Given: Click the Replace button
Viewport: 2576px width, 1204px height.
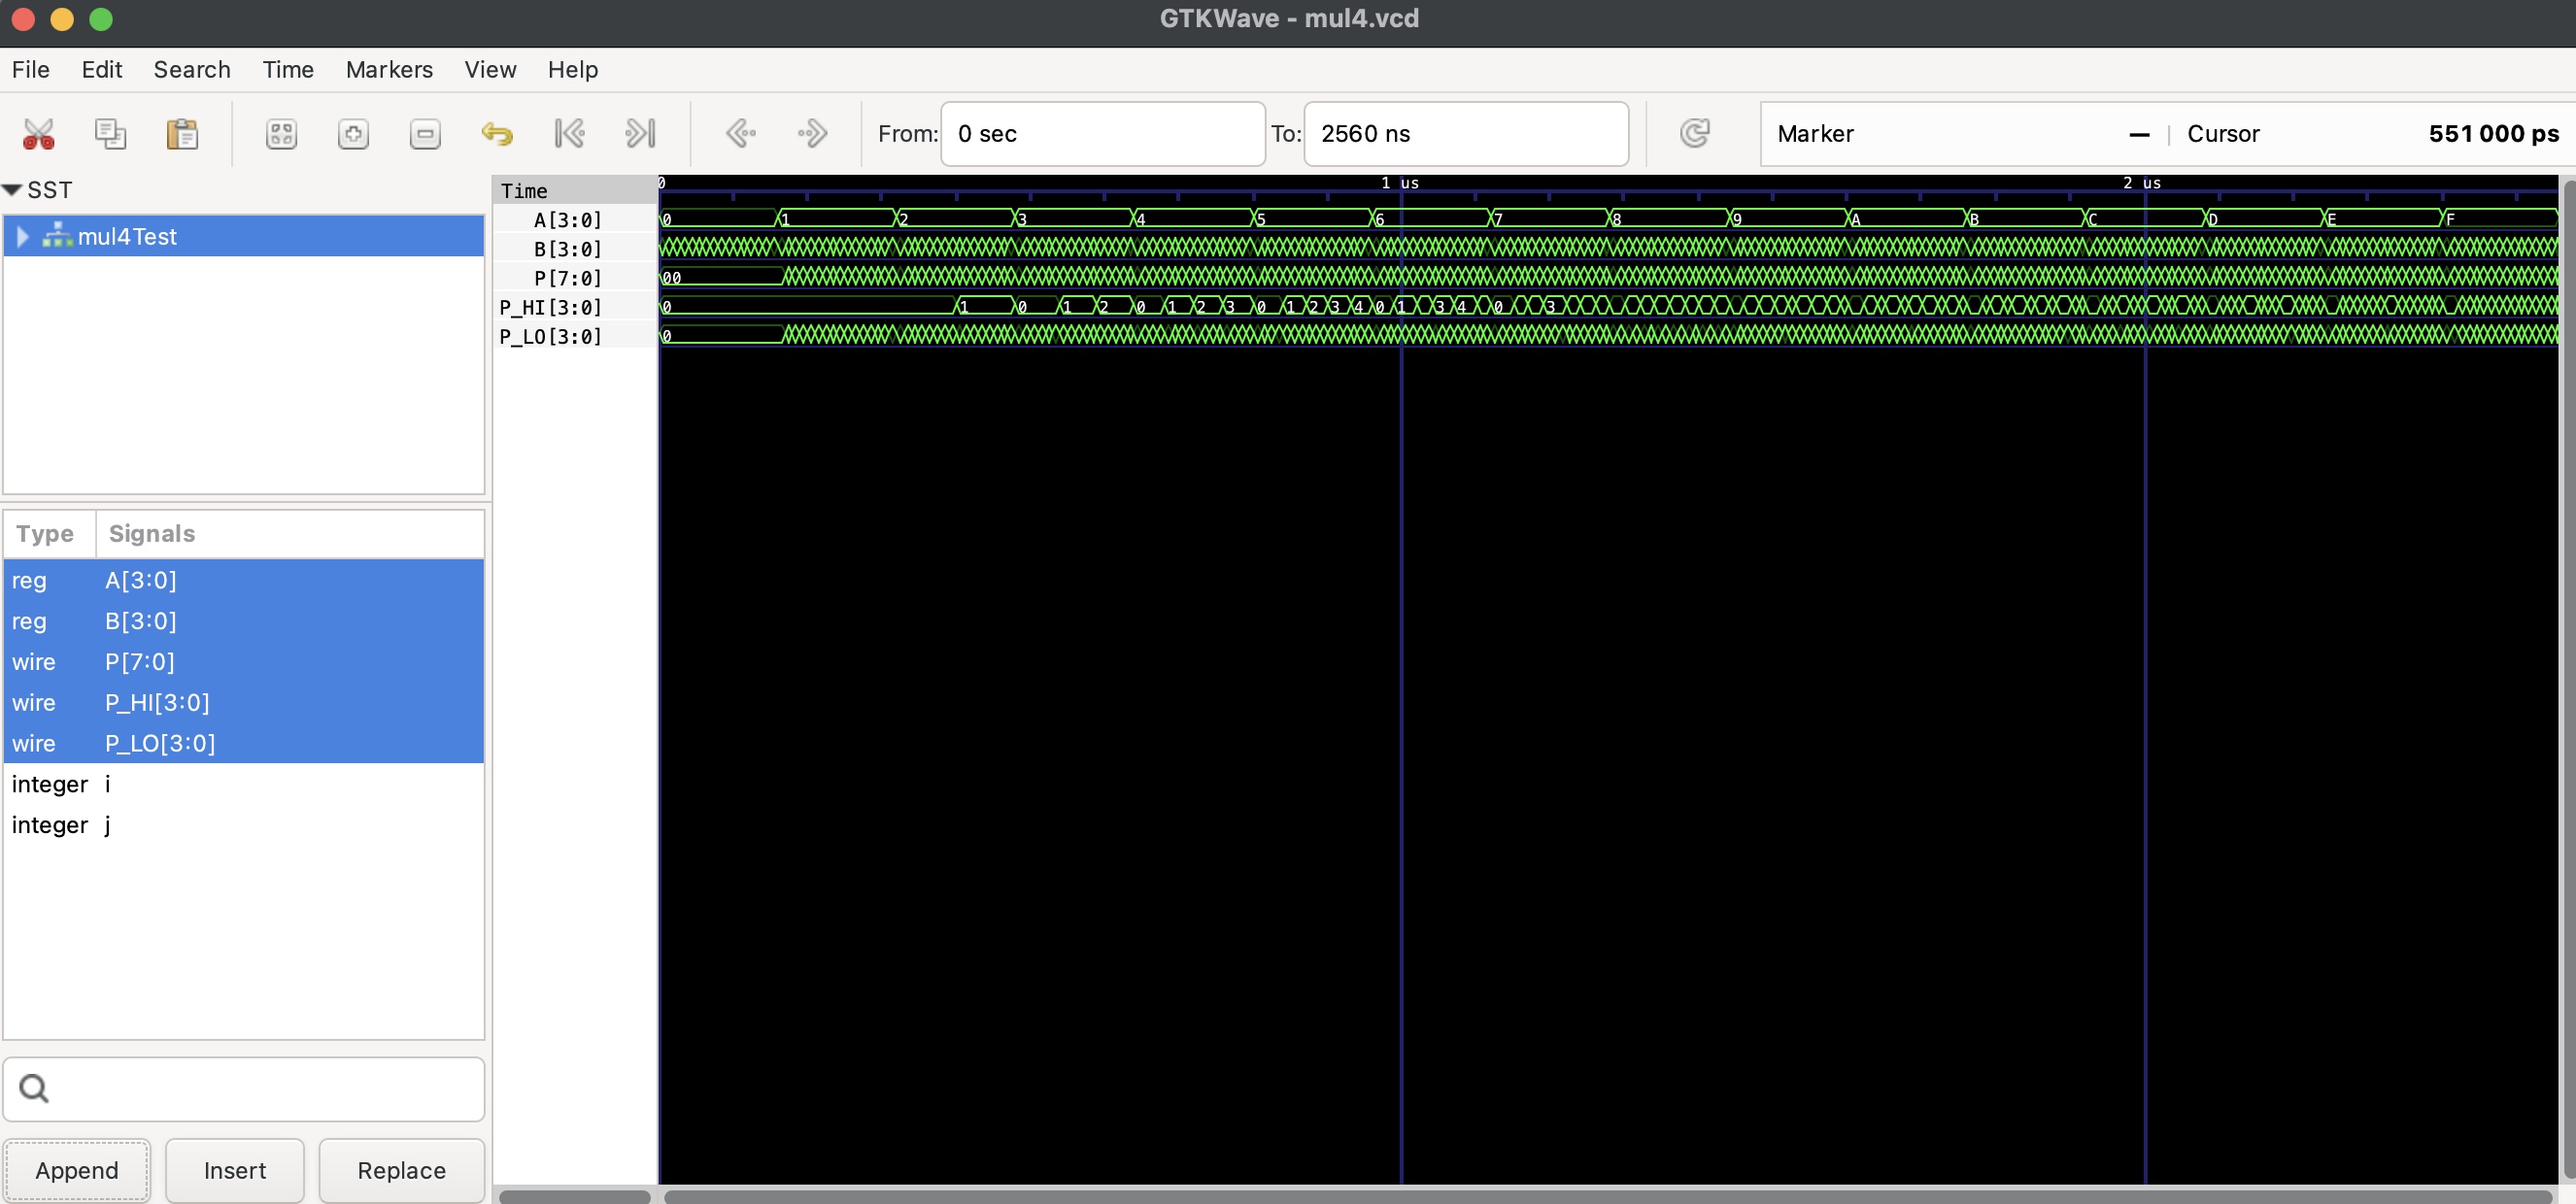Looking at the screenshot, I should 401,1170.
